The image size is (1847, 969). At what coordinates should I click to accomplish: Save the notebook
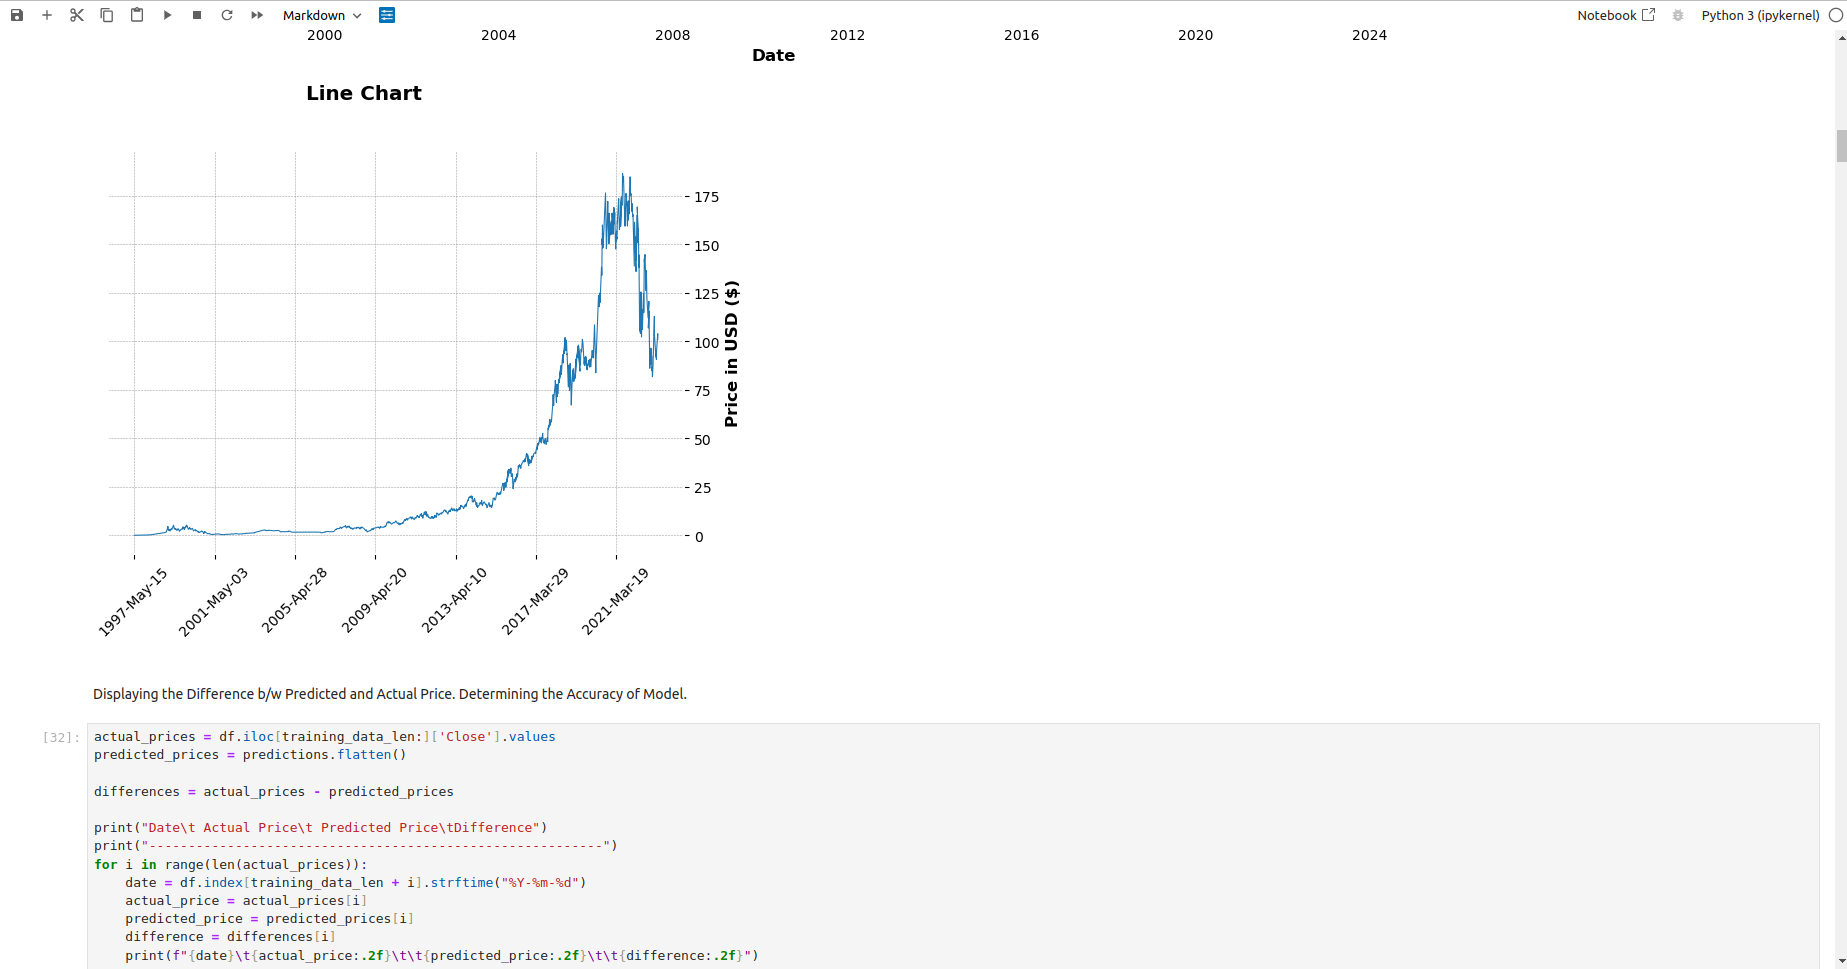click(16, 15)
